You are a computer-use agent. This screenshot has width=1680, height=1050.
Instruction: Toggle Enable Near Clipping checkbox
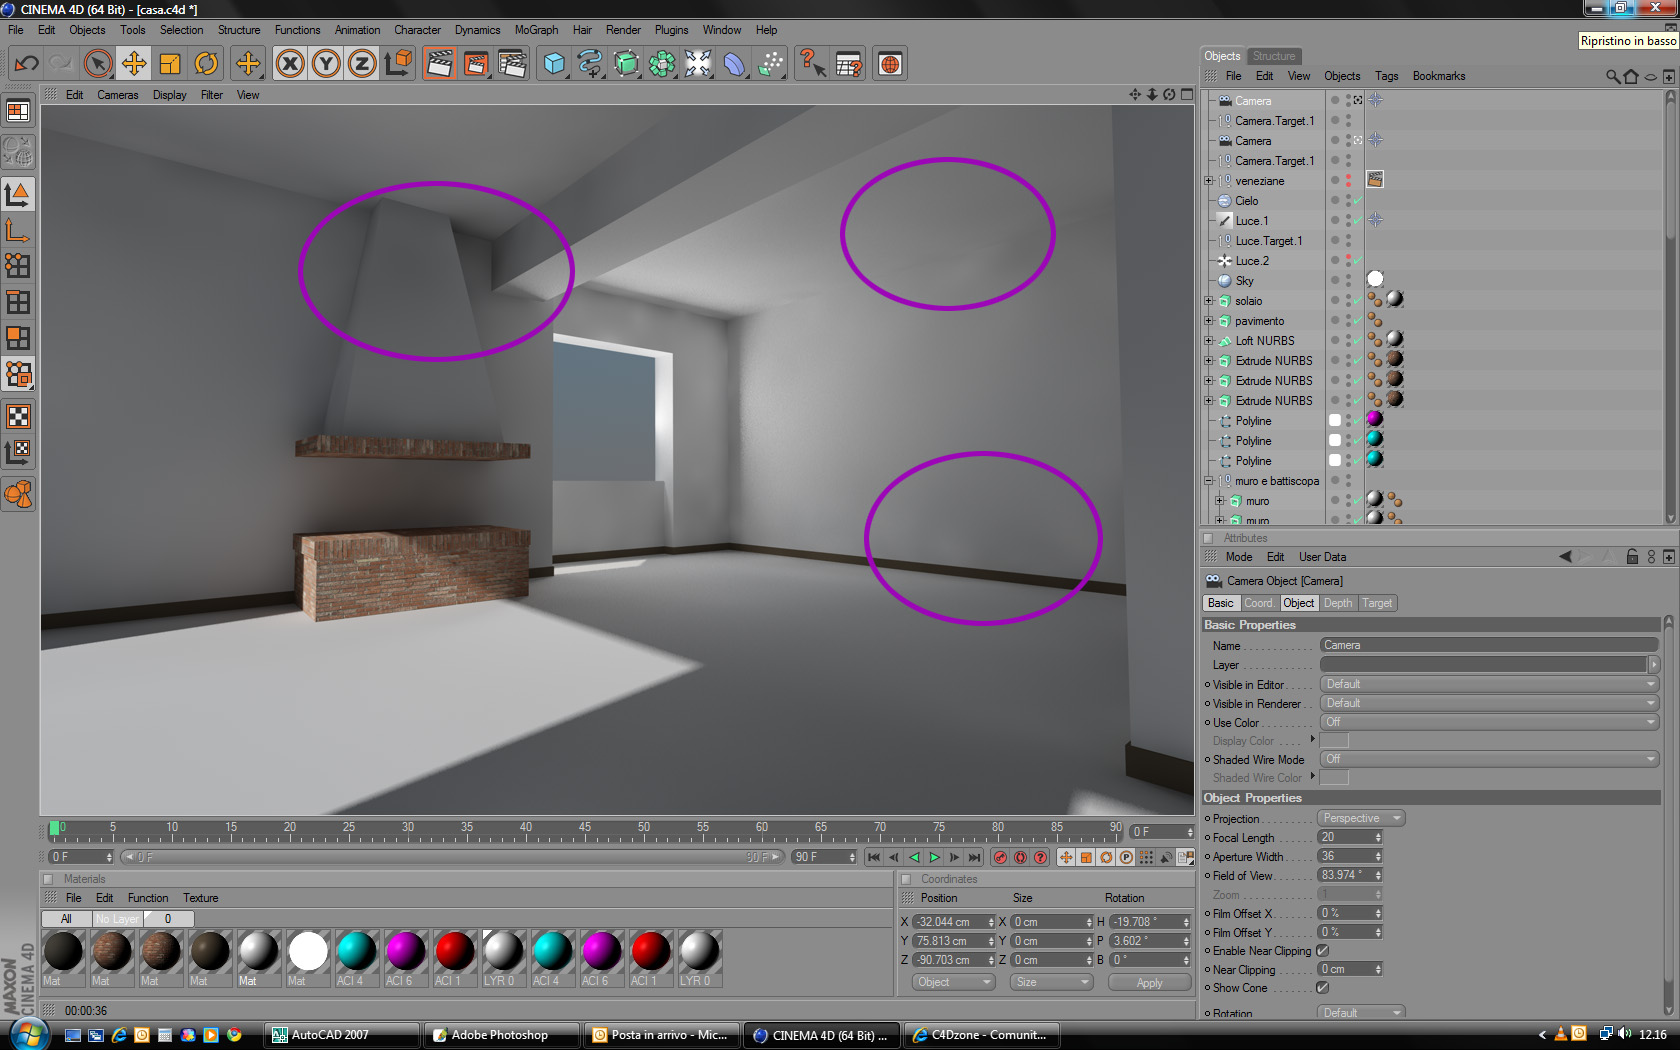1323,951
